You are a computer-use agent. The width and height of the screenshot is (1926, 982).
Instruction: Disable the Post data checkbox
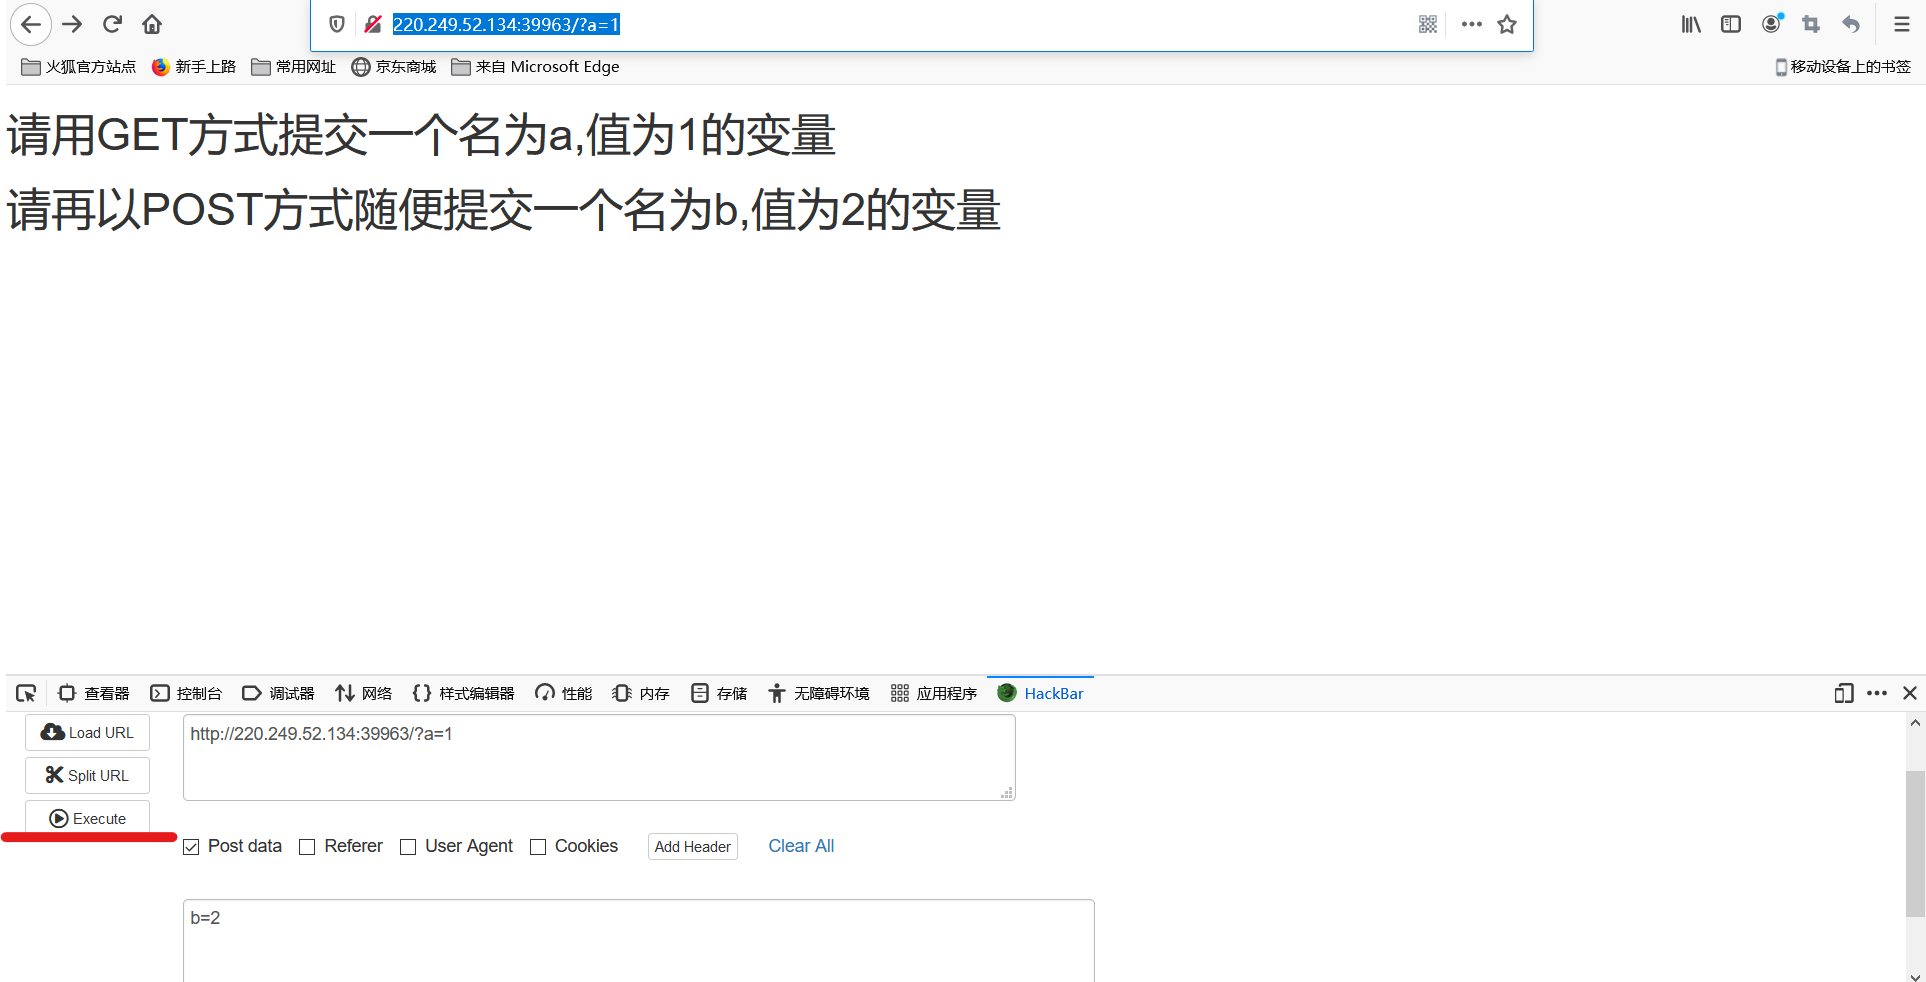pos(191,846)
